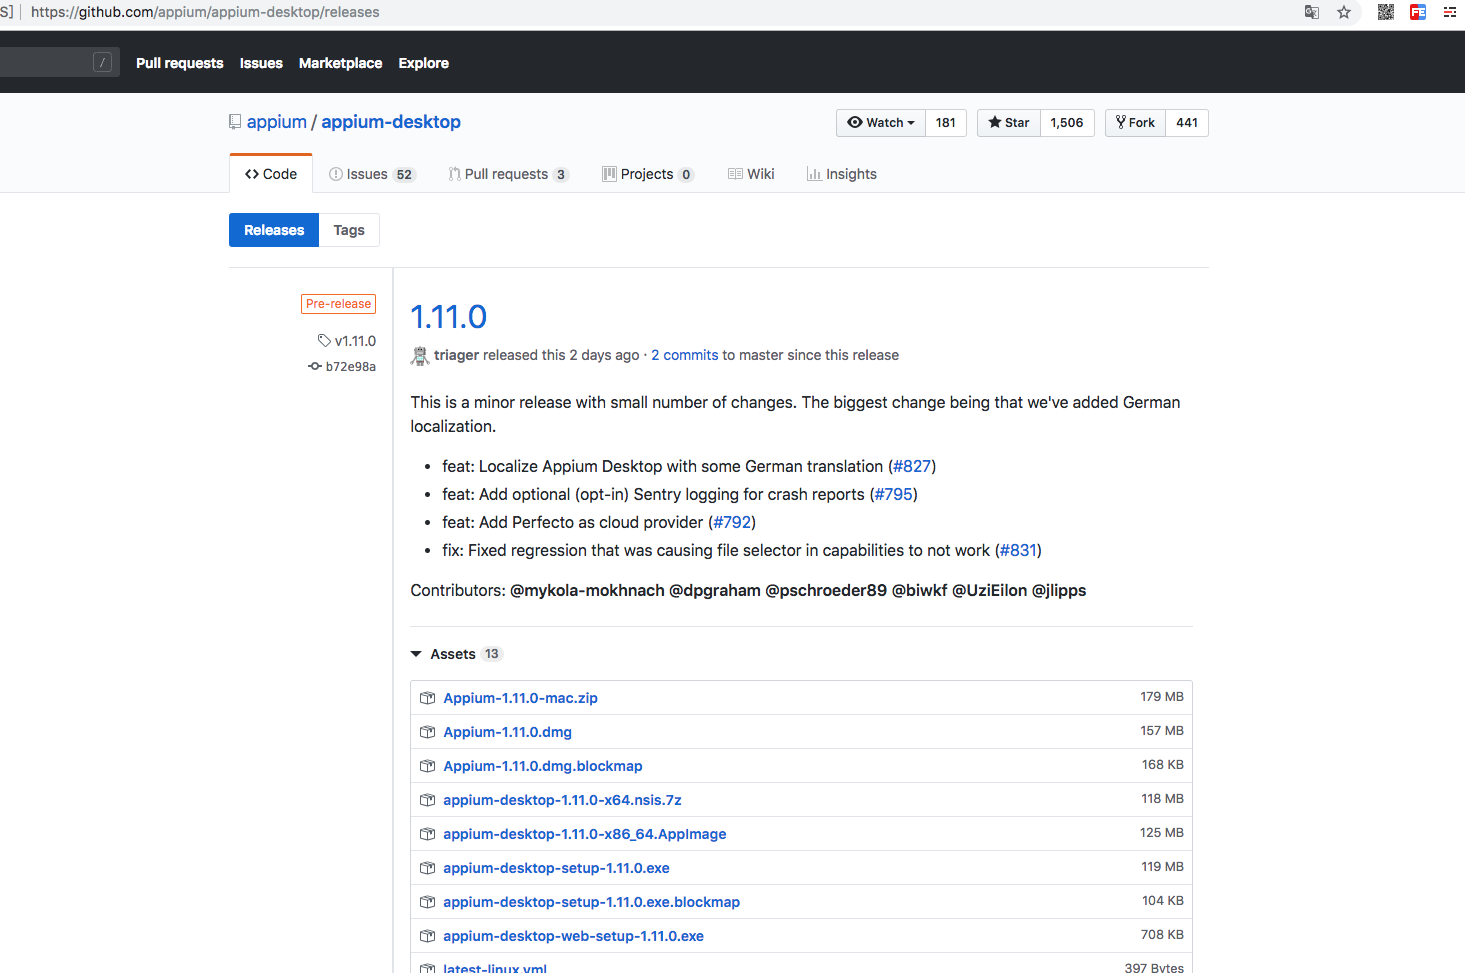Open the Watch dropdown menu

pos(881,122)
